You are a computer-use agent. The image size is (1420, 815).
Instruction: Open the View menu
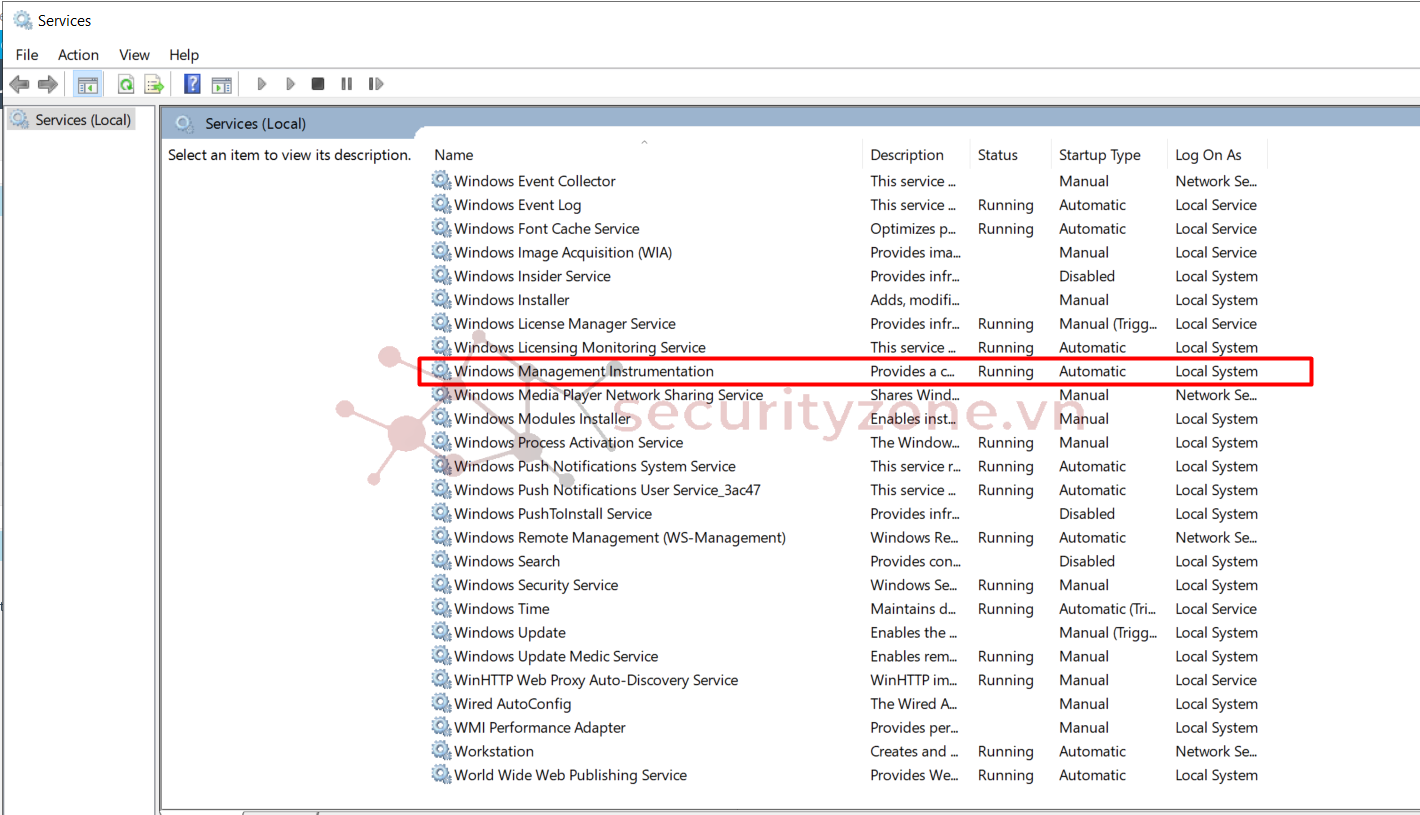tap(134, 55)
